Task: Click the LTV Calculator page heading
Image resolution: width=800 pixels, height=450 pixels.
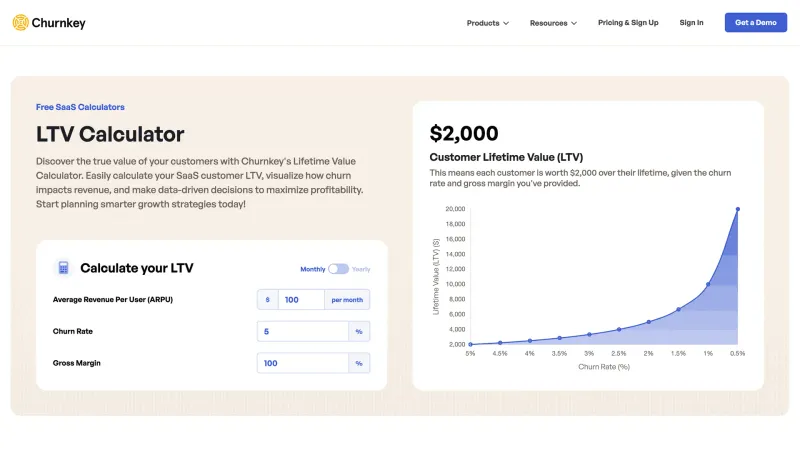Action: pyautogui.click(x=110, y=134)
